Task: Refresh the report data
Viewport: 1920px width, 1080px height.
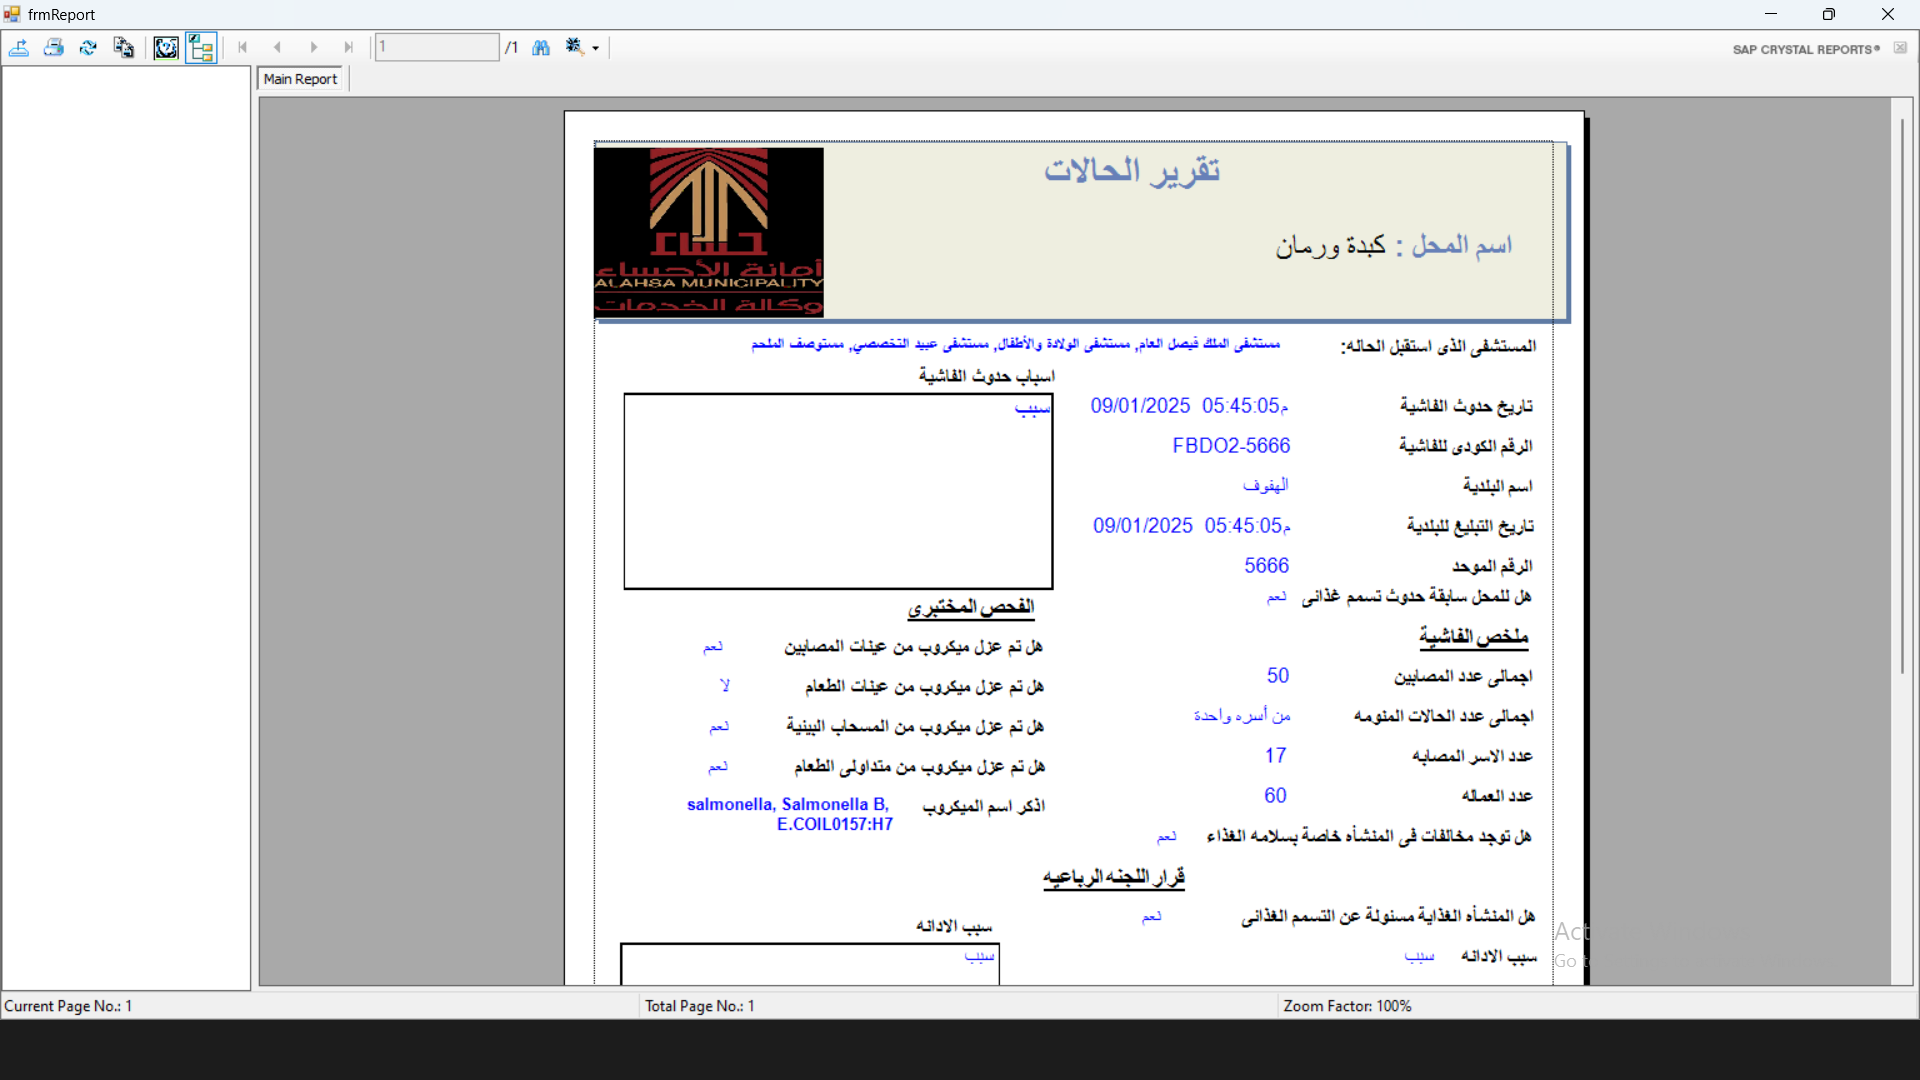Action: tap(88, 47)
